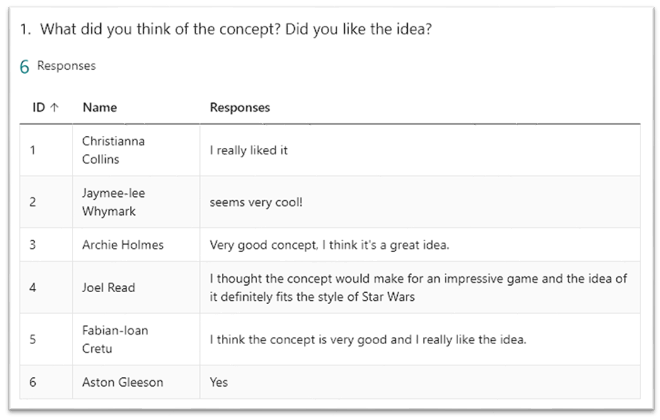
Task: Click the 'I really liked it' response
Action: click(250, 150)
